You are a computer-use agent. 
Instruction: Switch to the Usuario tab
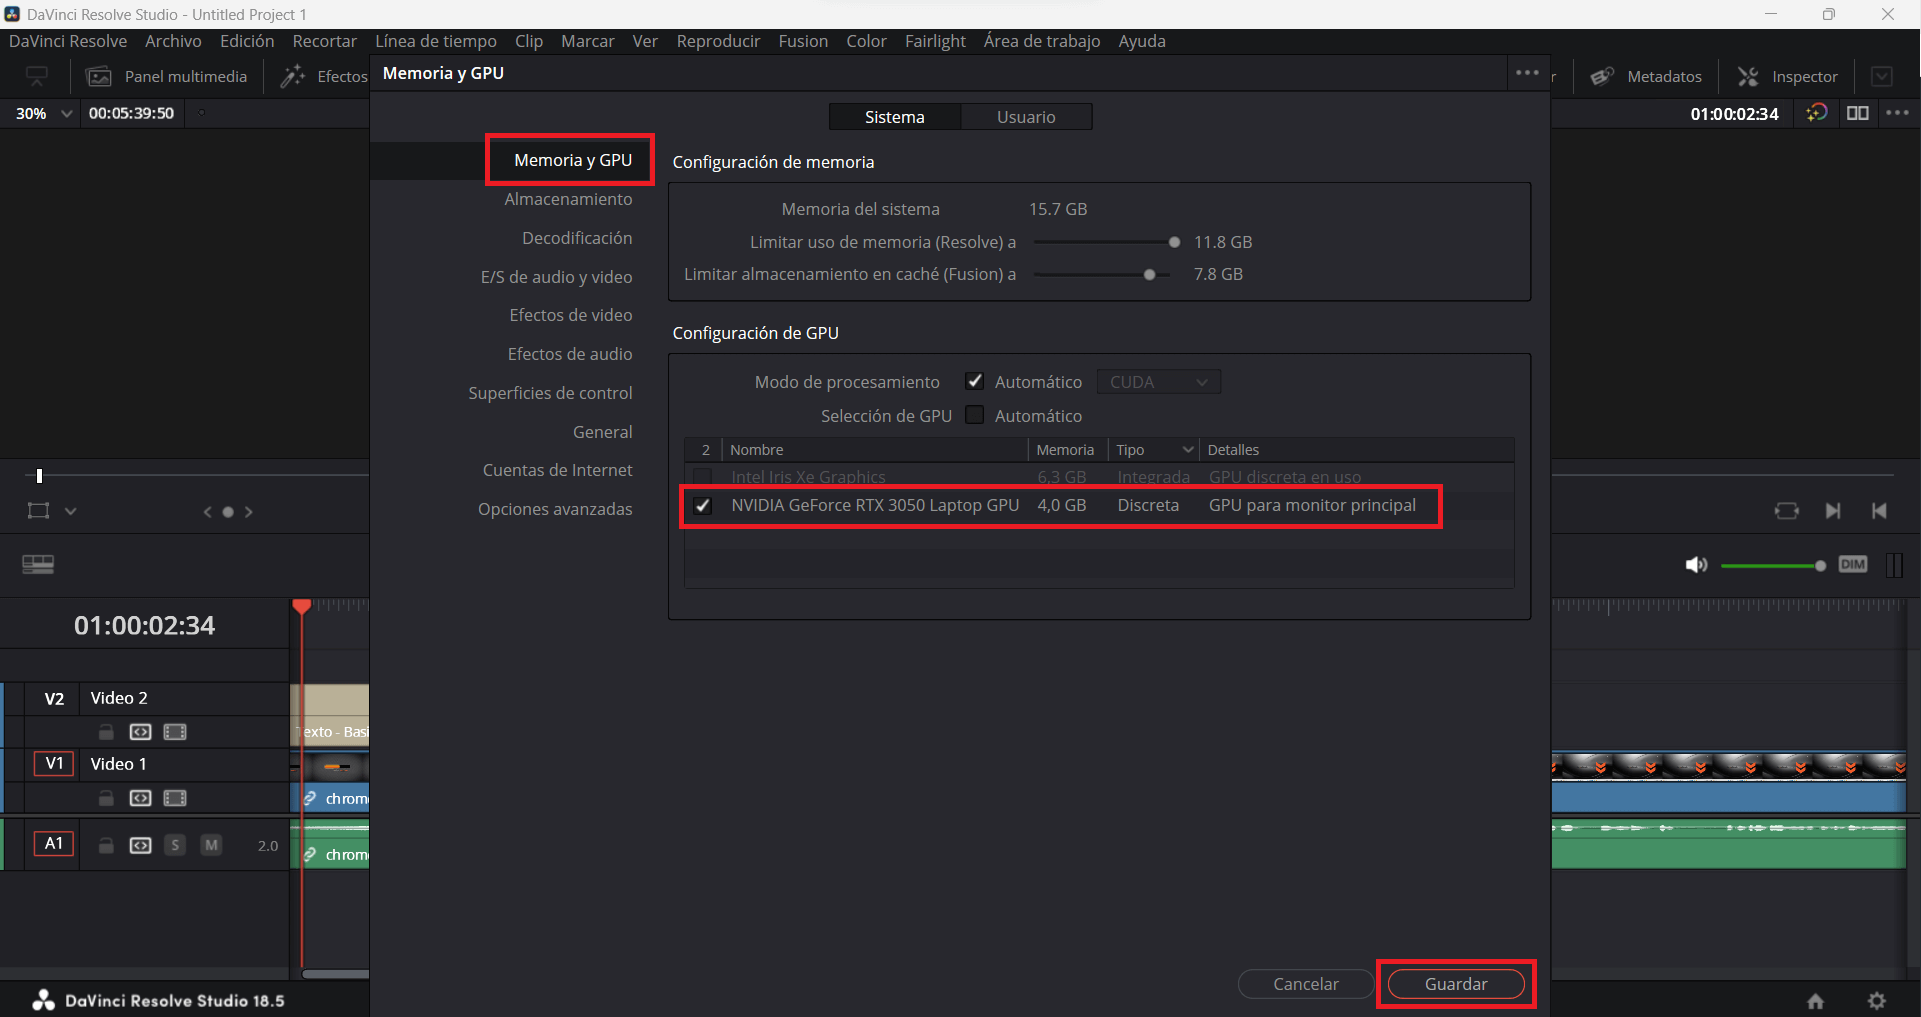(1026, 117)
